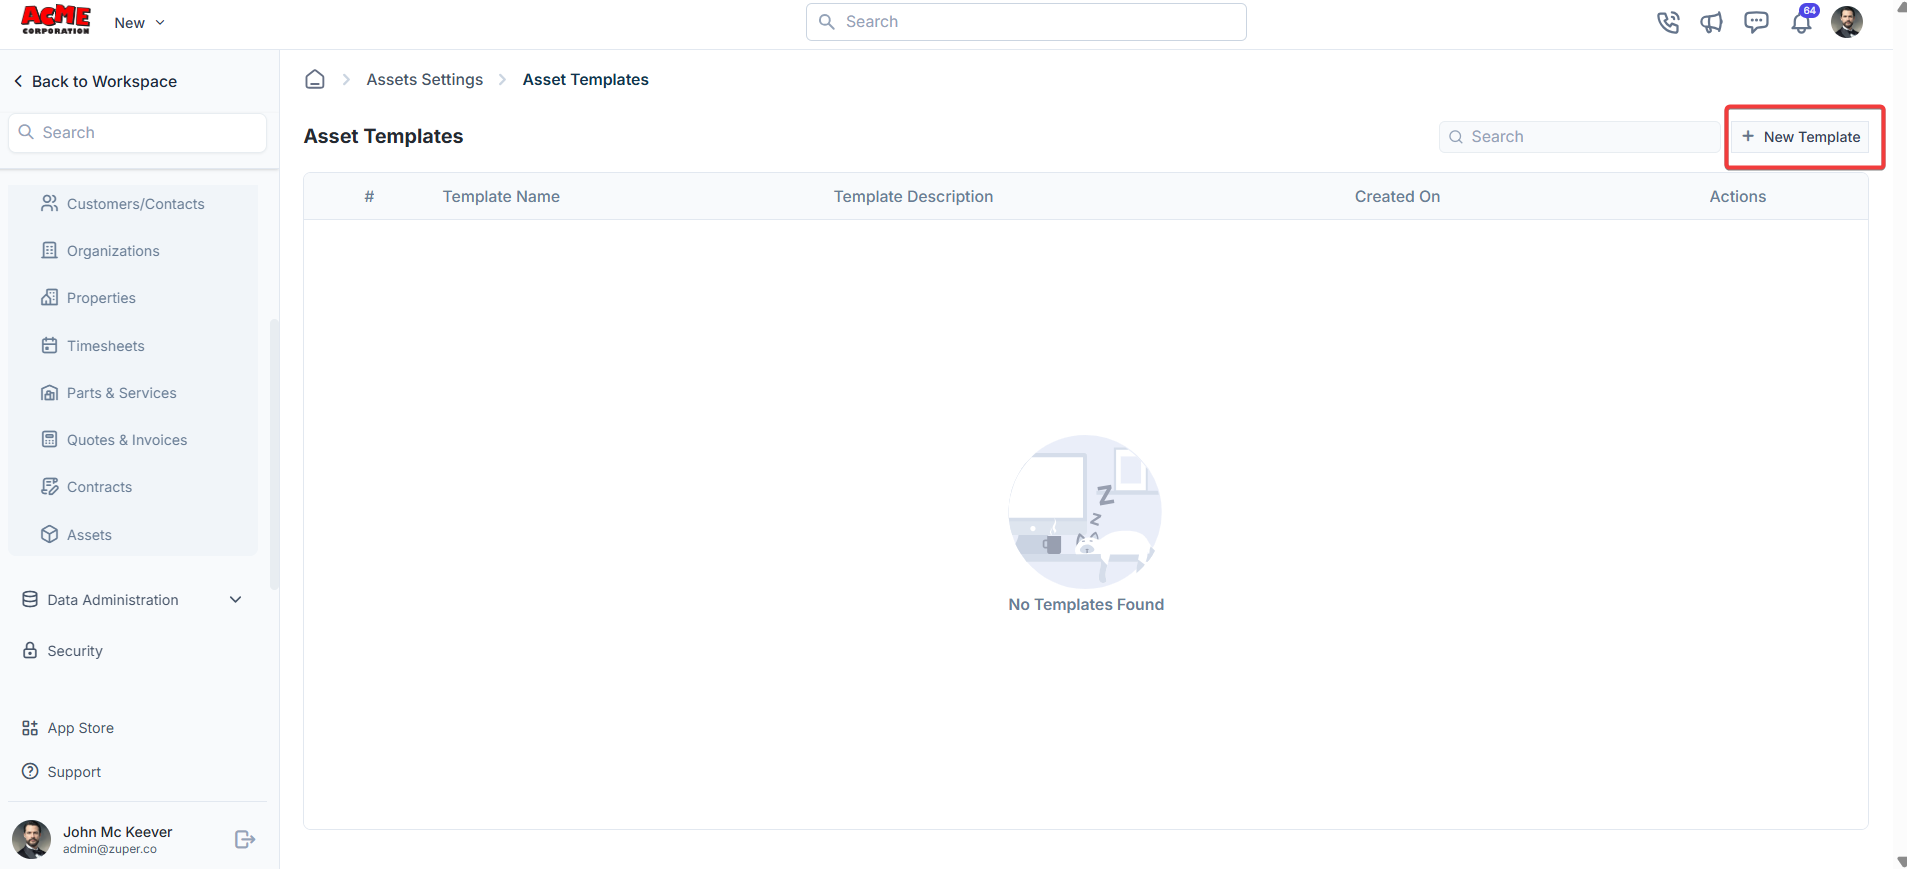Click the Contracts signature icon

pos(49,486)
